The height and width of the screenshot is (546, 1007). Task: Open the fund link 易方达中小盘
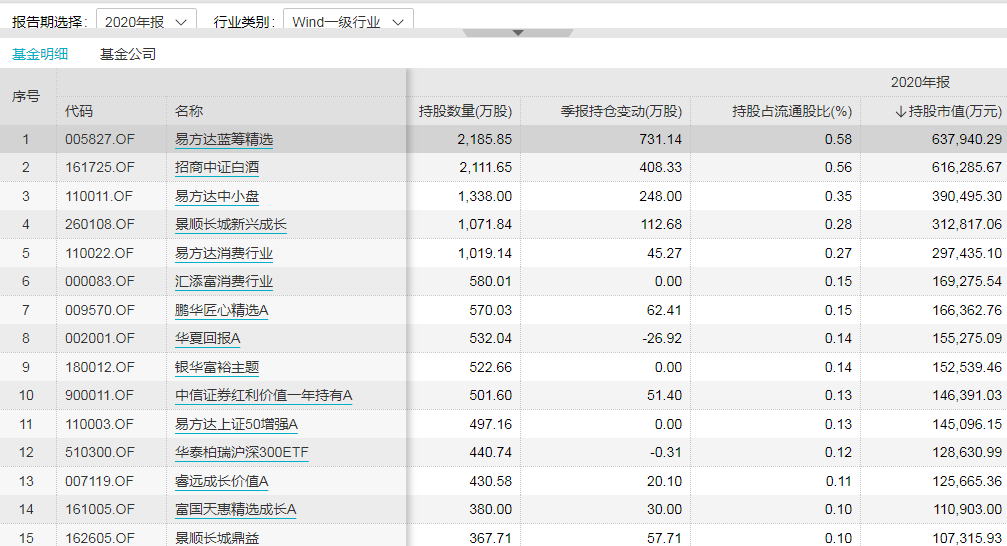click(217, 197)
